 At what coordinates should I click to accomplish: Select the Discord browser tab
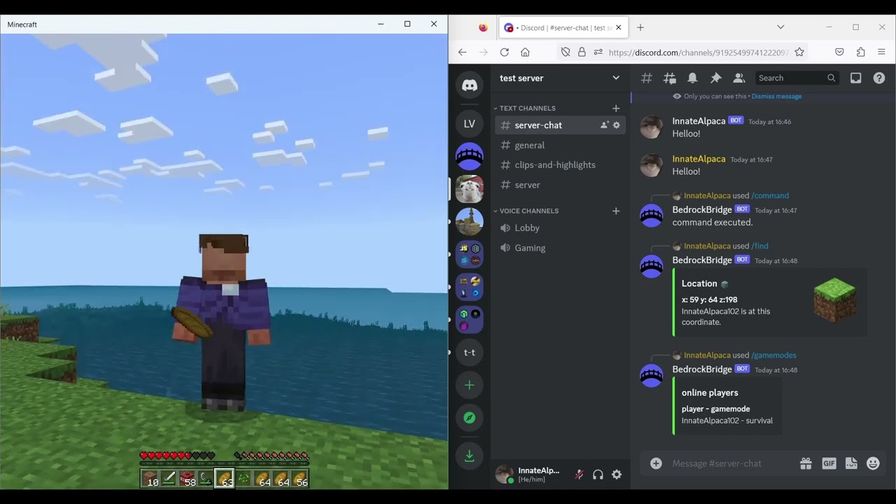click(563, 27)
